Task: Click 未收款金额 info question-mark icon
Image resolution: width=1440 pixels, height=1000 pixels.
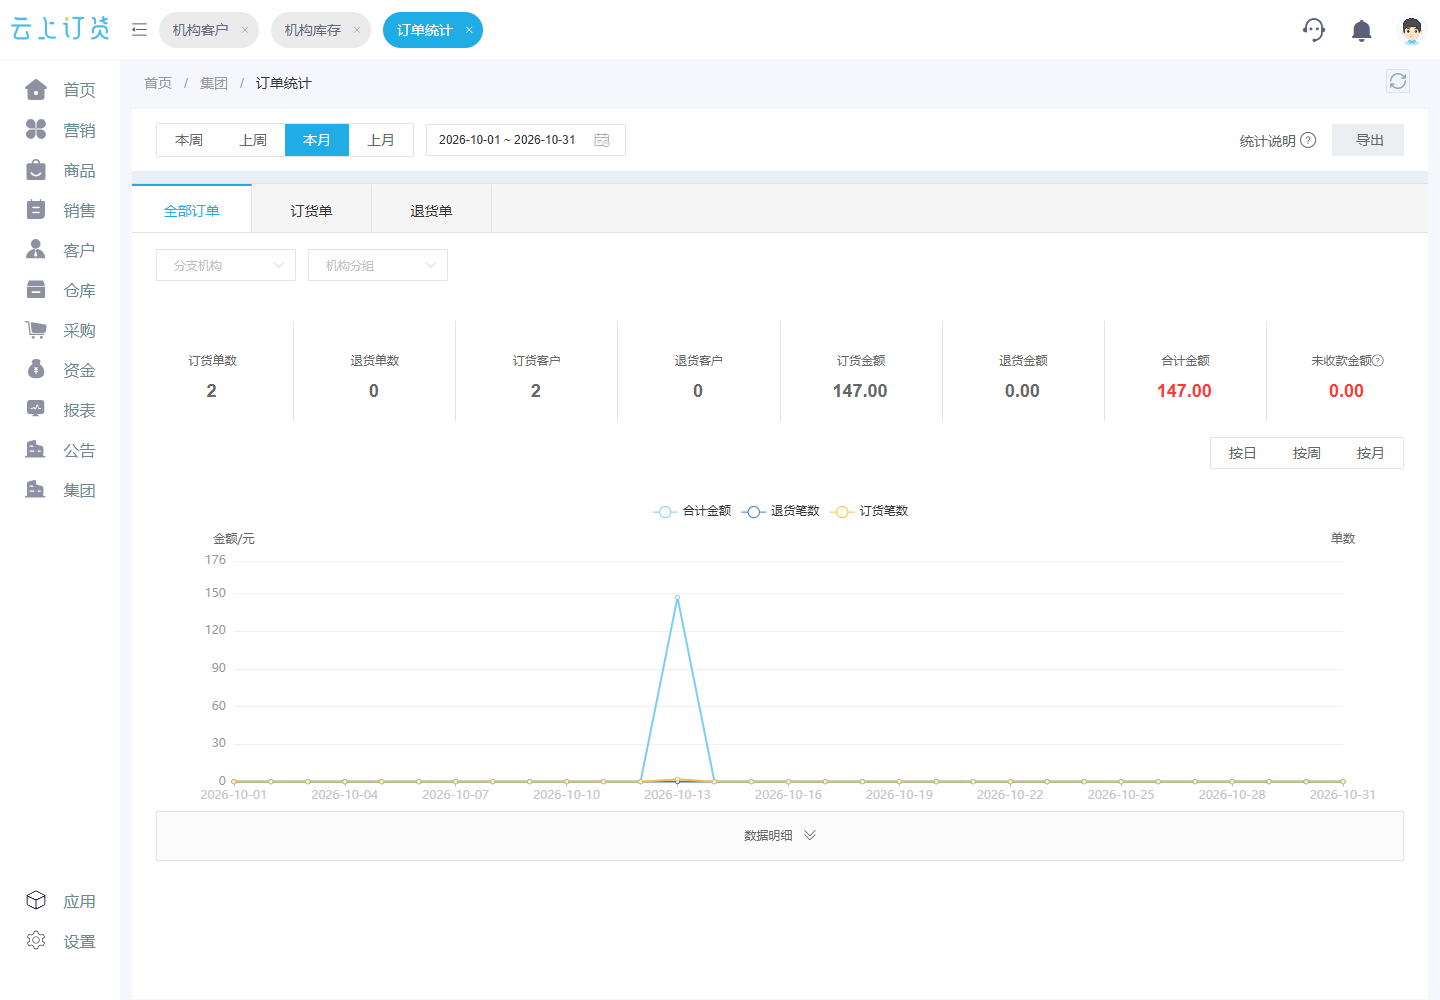Action: [x=1378, y=360]
